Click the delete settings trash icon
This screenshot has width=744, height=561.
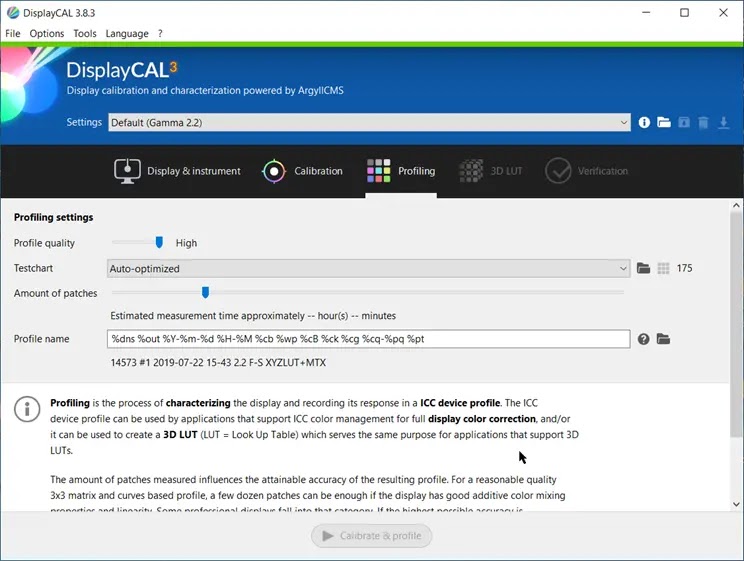(703, 122)
